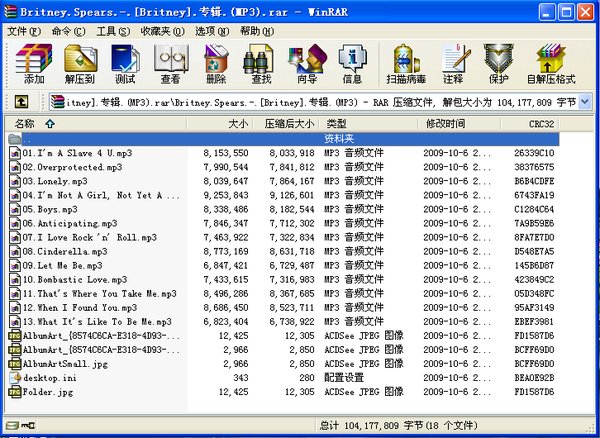Select file 02. Overprotected.mp3
Screen dimensions: 600x438
coord(72,167)
